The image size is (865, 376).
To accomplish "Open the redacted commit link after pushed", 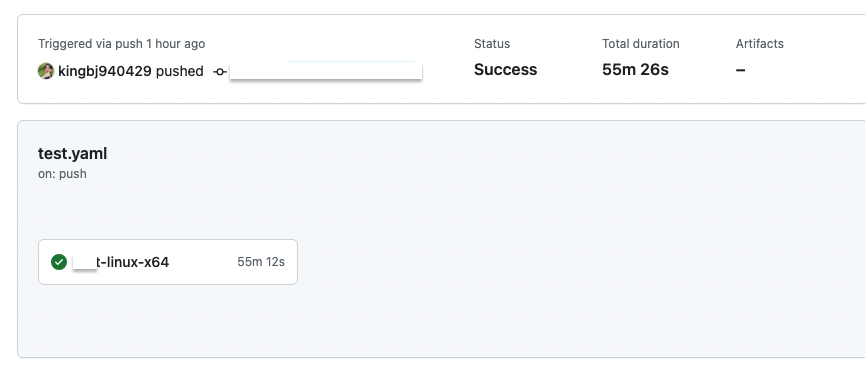I will point(325,71).
